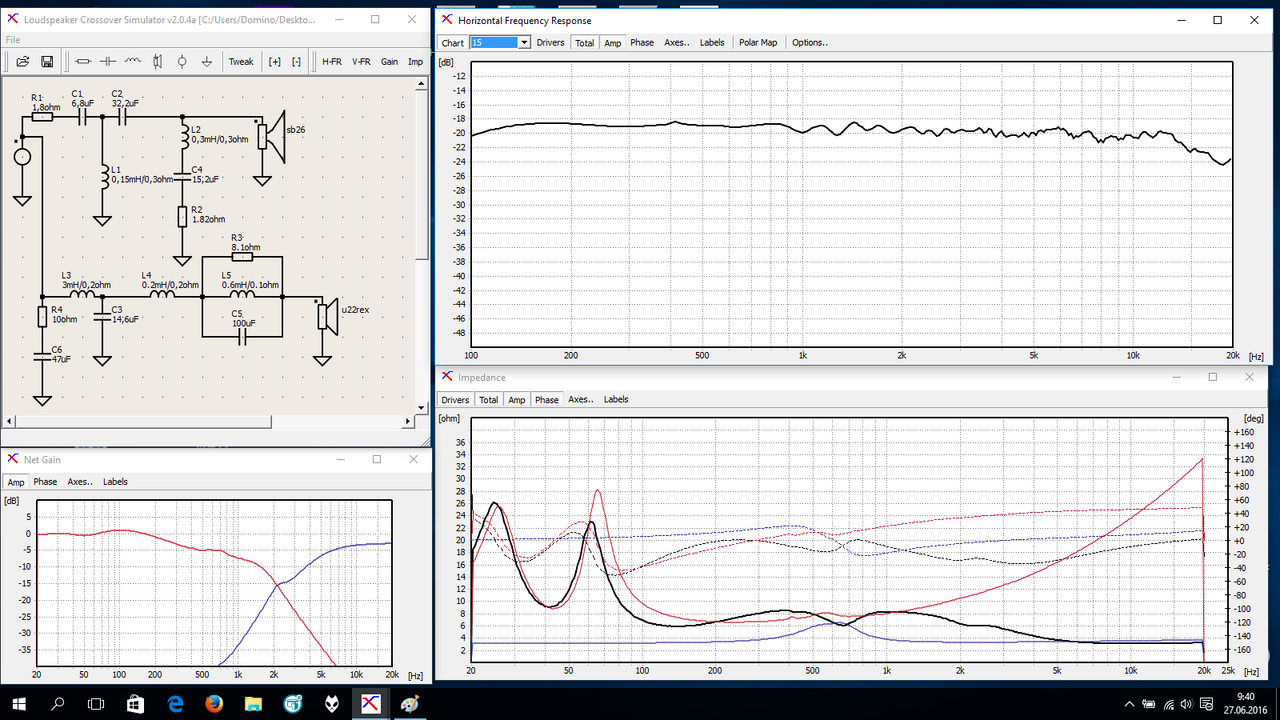Click the [+] zoom in button

point(275,61)
